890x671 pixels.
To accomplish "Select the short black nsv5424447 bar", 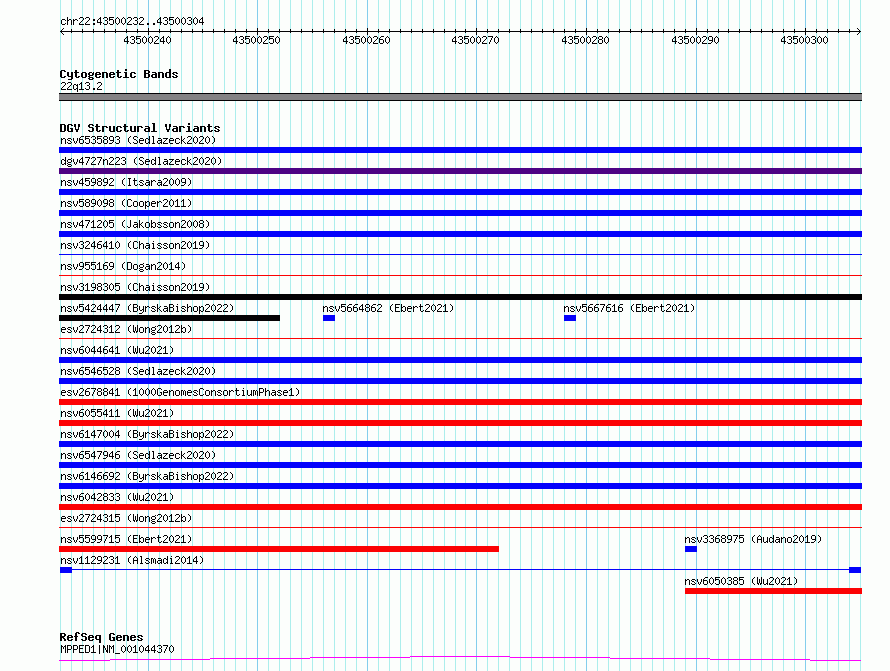I will point(169,318).
